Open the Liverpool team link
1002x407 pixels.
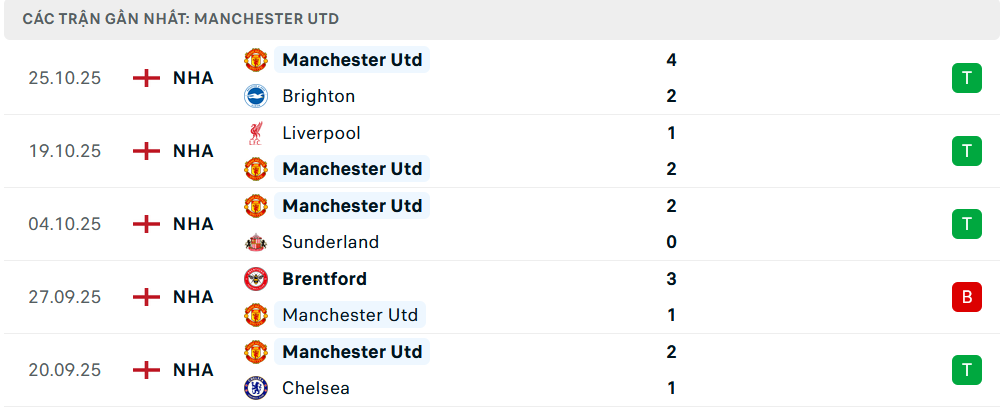[321, 133]
